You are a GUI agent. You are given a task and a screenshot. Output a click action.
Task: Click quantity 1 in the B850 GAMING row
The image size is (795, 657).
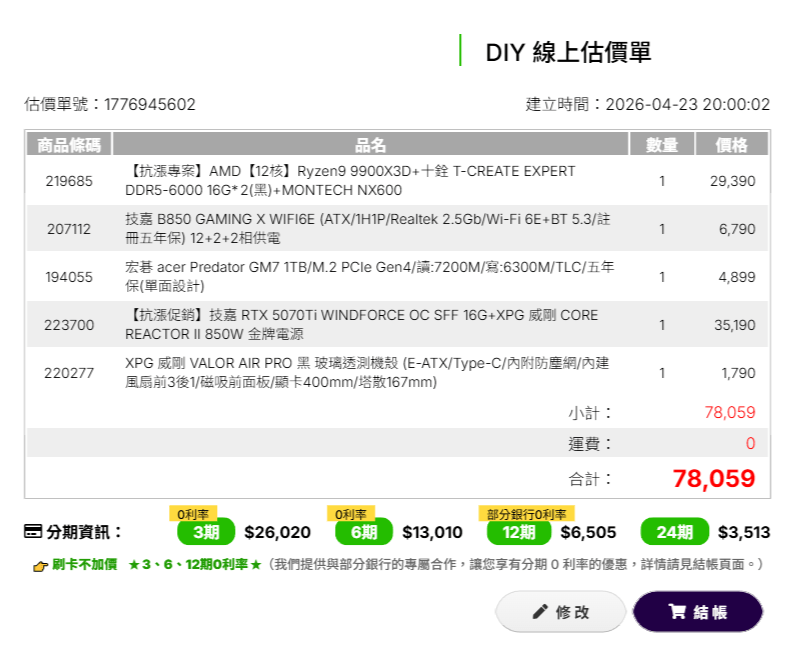[x=662, y=229]
